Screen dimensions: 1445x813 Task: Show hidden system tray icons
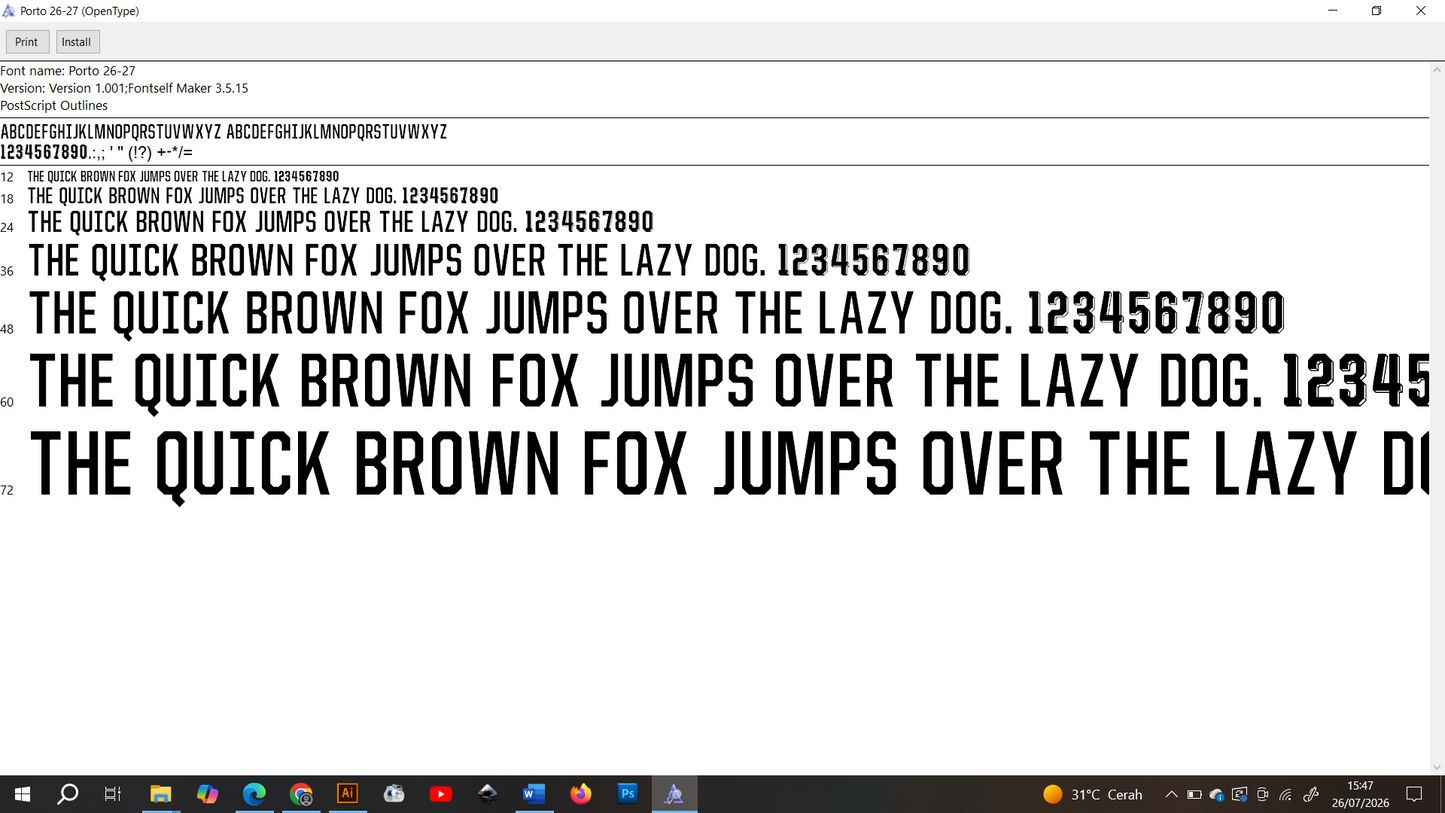click(x=1171, y=794)
